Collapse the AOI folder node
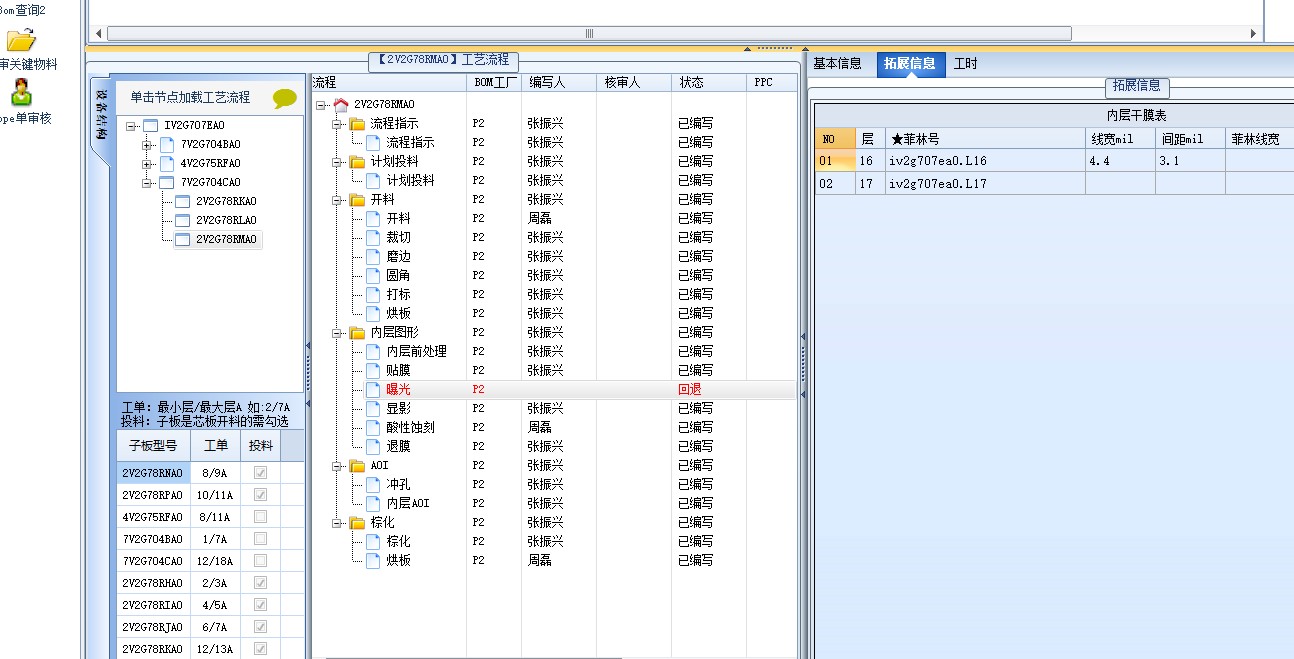The image size is (1294, 659). [337, 466]
